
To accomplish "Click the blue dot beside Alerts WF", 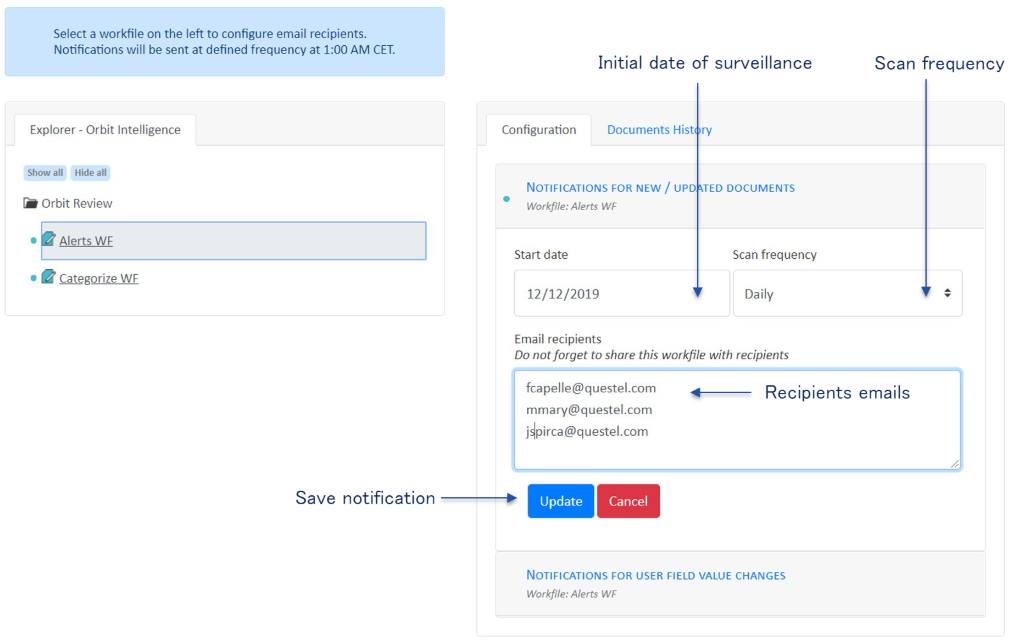I will [x=34, y=241].
